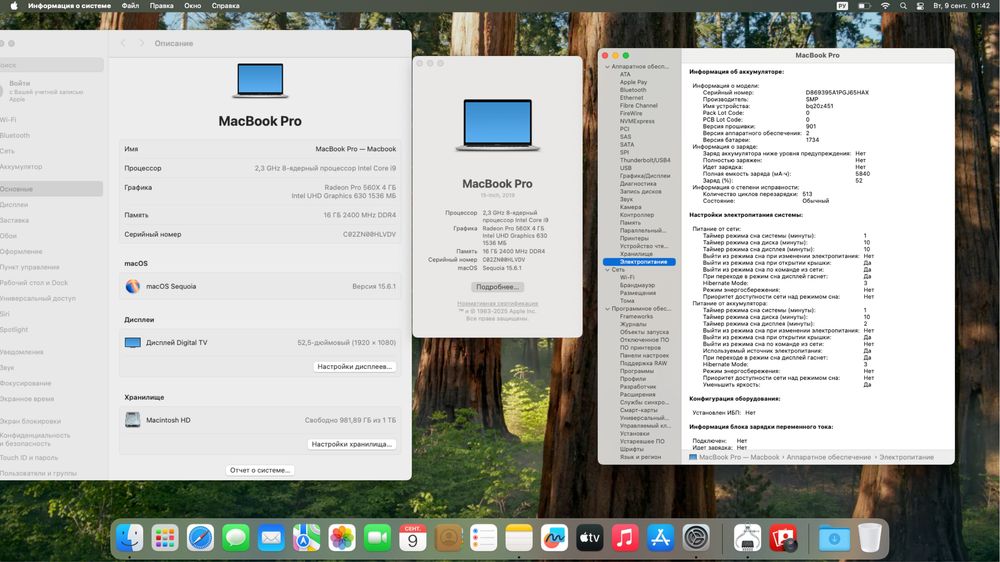The image size is (1000, 562).
Task: Open Reminders app in the Dock
Action: pyautogui.click(x=483, y=538)
